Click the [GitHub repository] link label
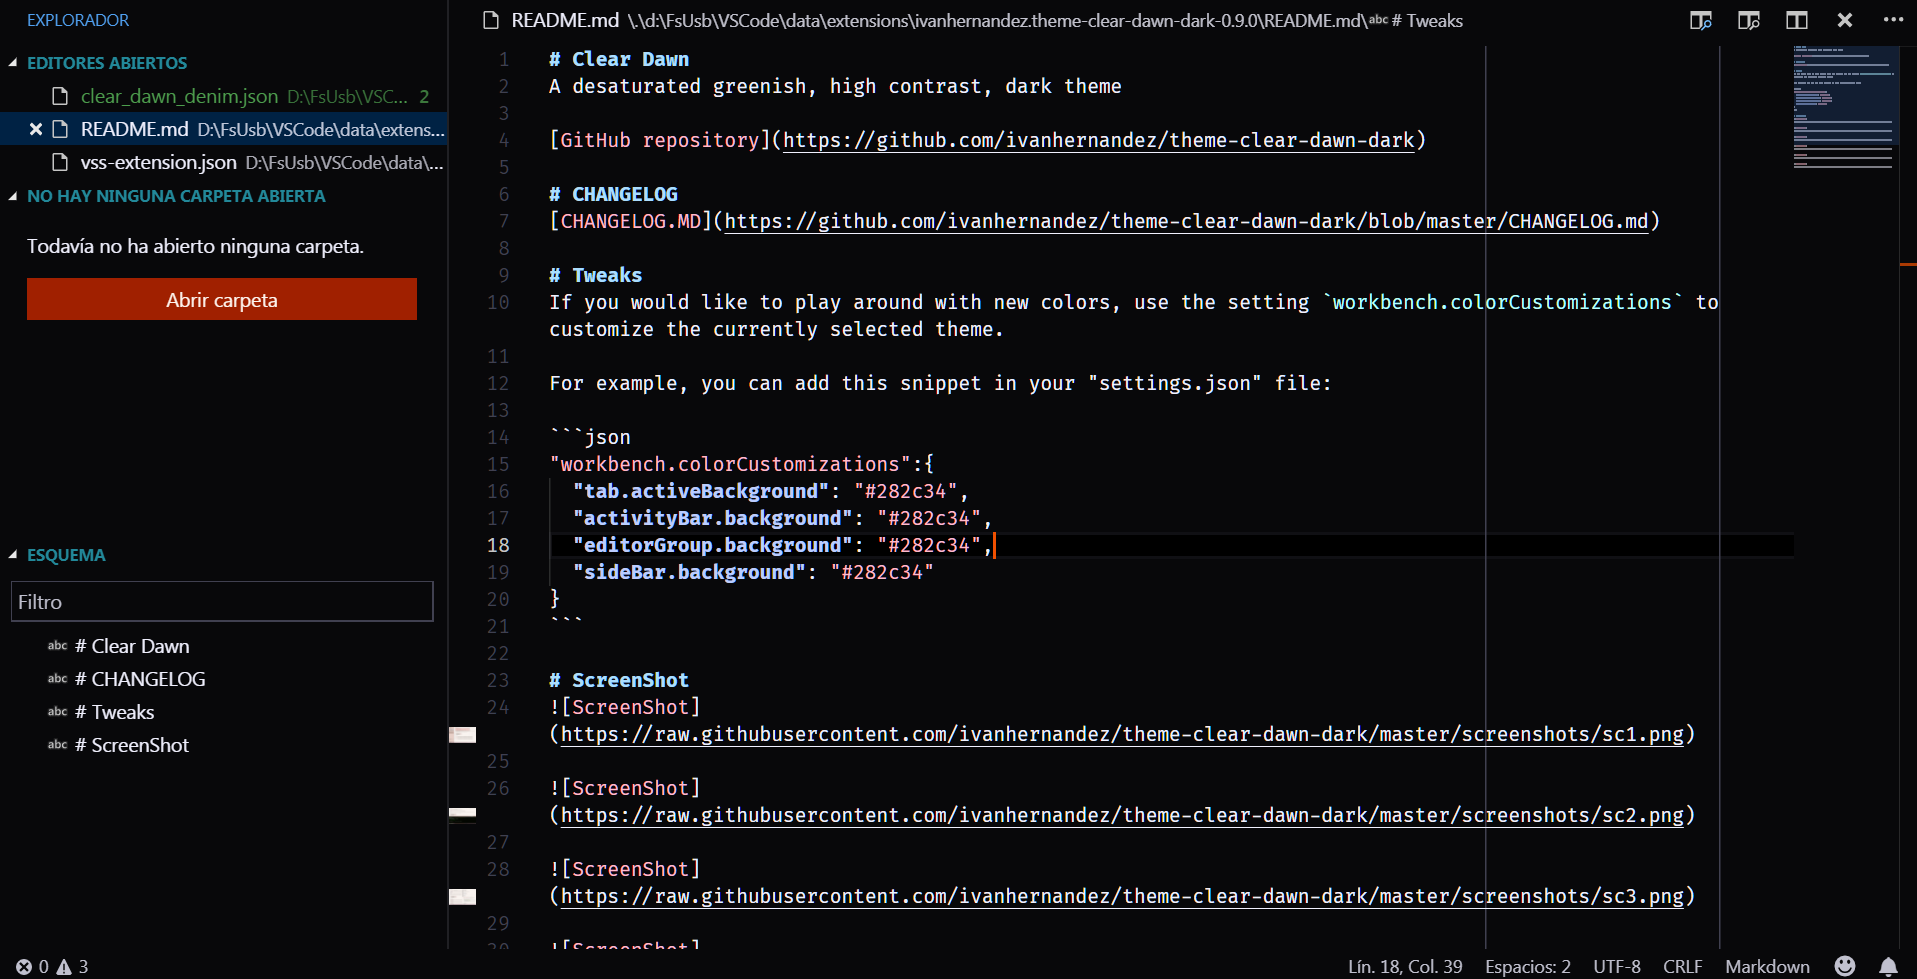This screenshot has width=1917, height=979. 660,140
